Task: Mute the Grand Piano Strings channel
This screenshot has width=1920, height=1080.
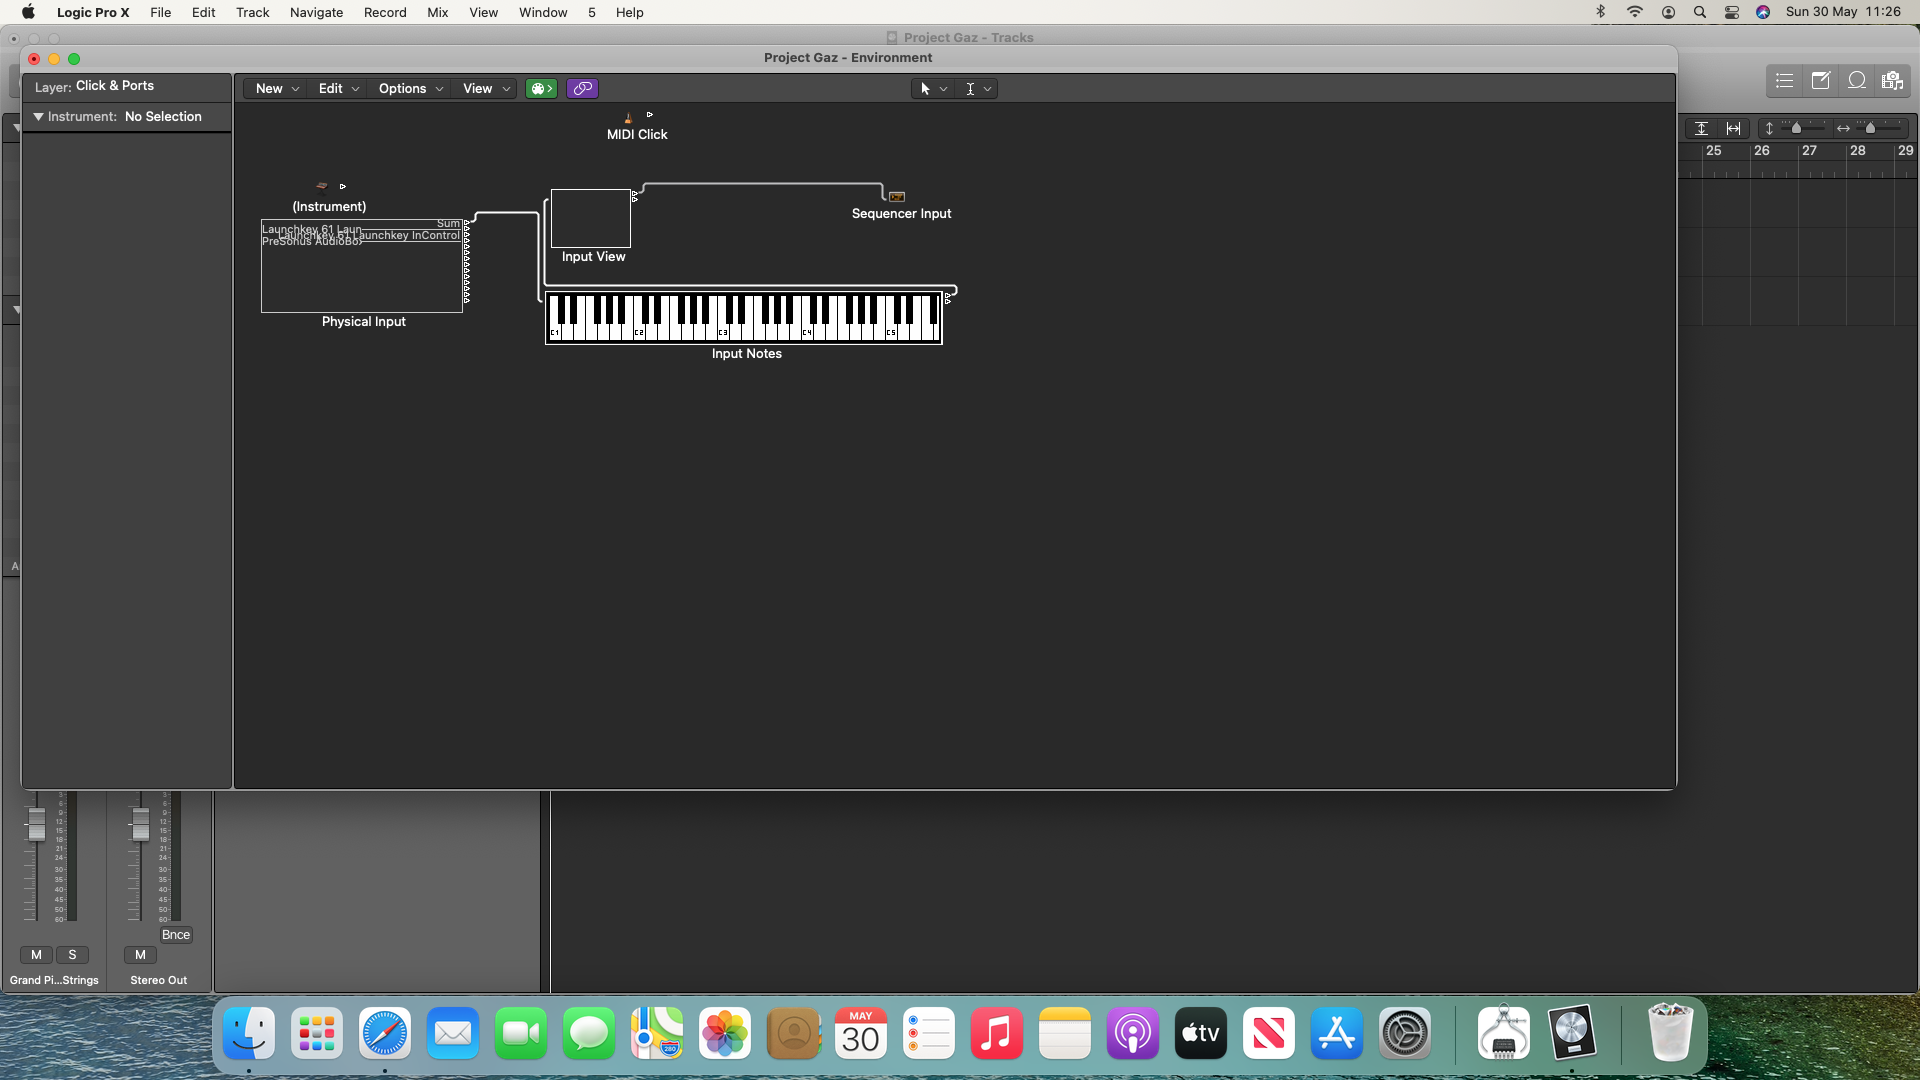Action: tap(37, 955)
